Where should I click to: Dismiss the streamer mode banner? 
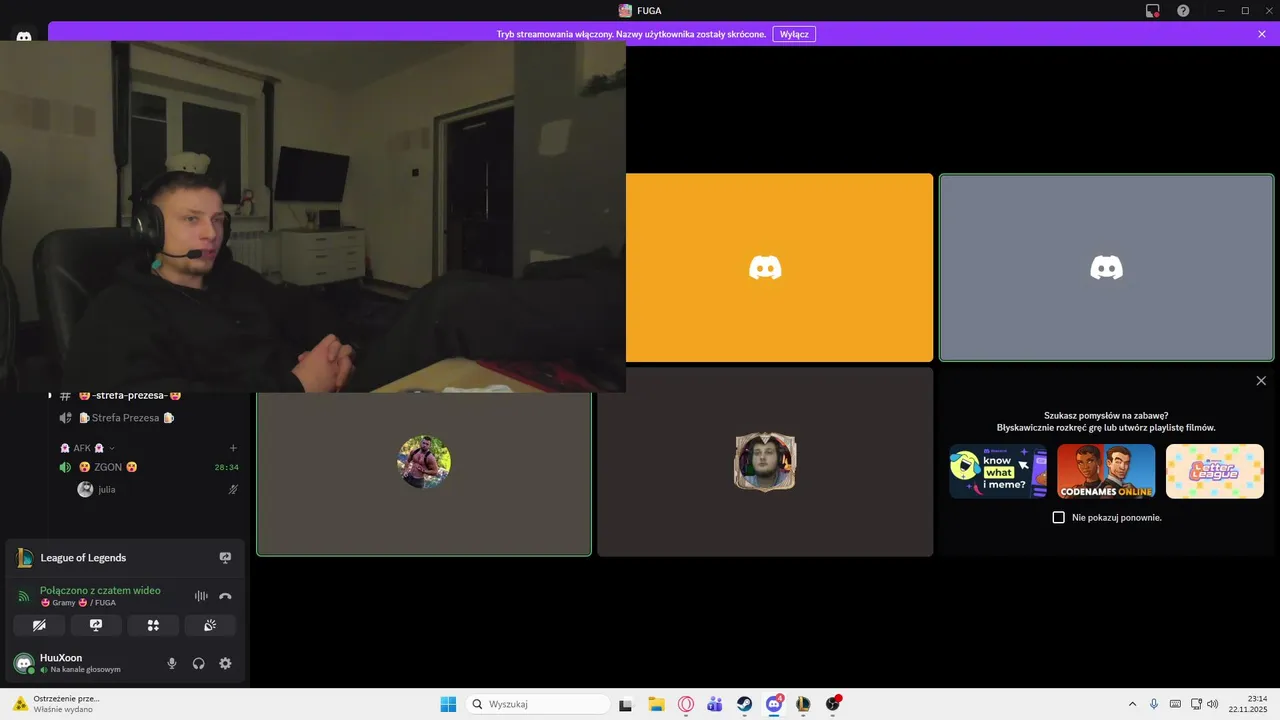point(1262,34)
